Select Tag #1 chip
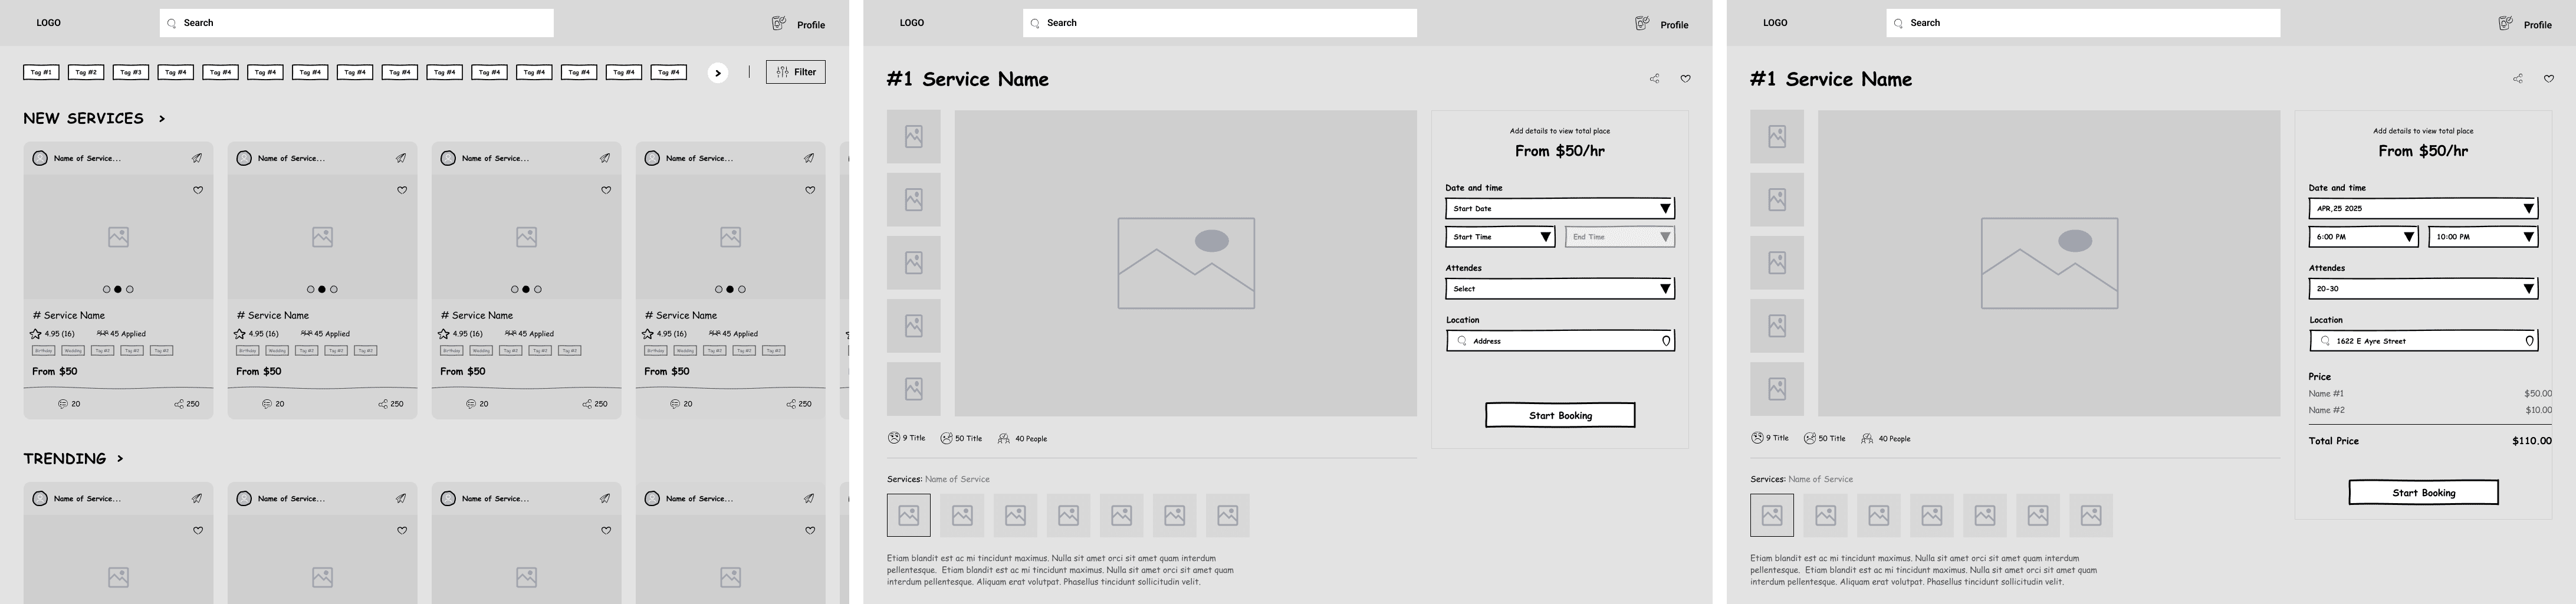This screenshot has width=2576, height=604. (x=41, y=72)
